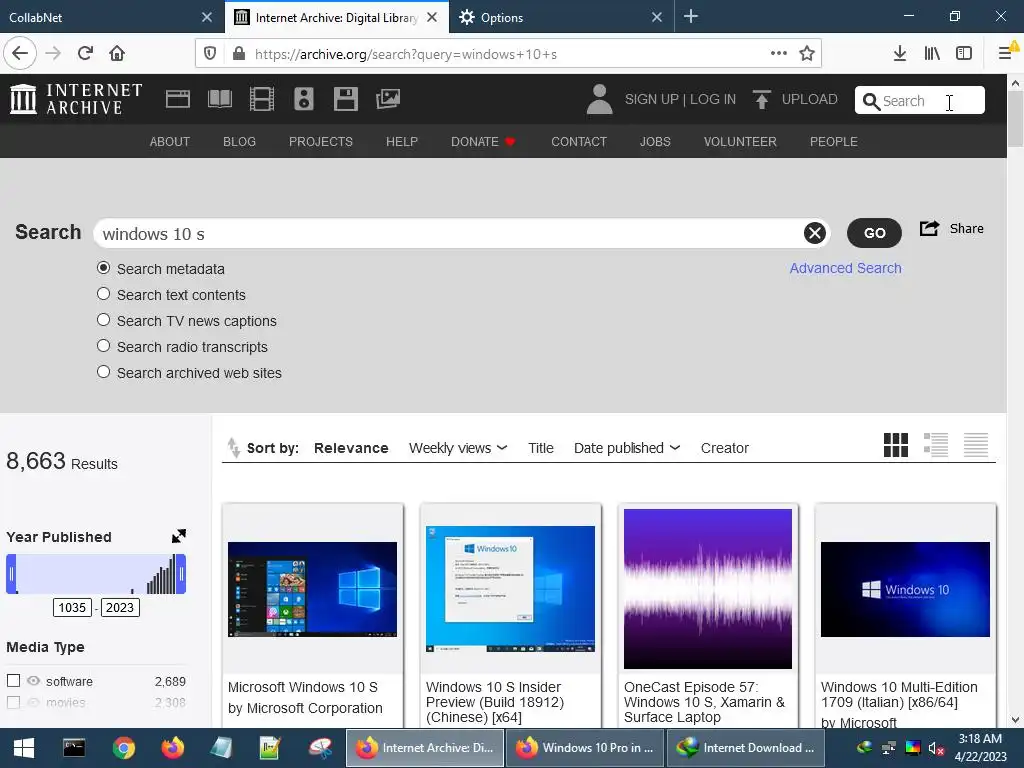Select Search radio transcripts option
Viewport: 1024px width, 768px height.
(103, 345)
